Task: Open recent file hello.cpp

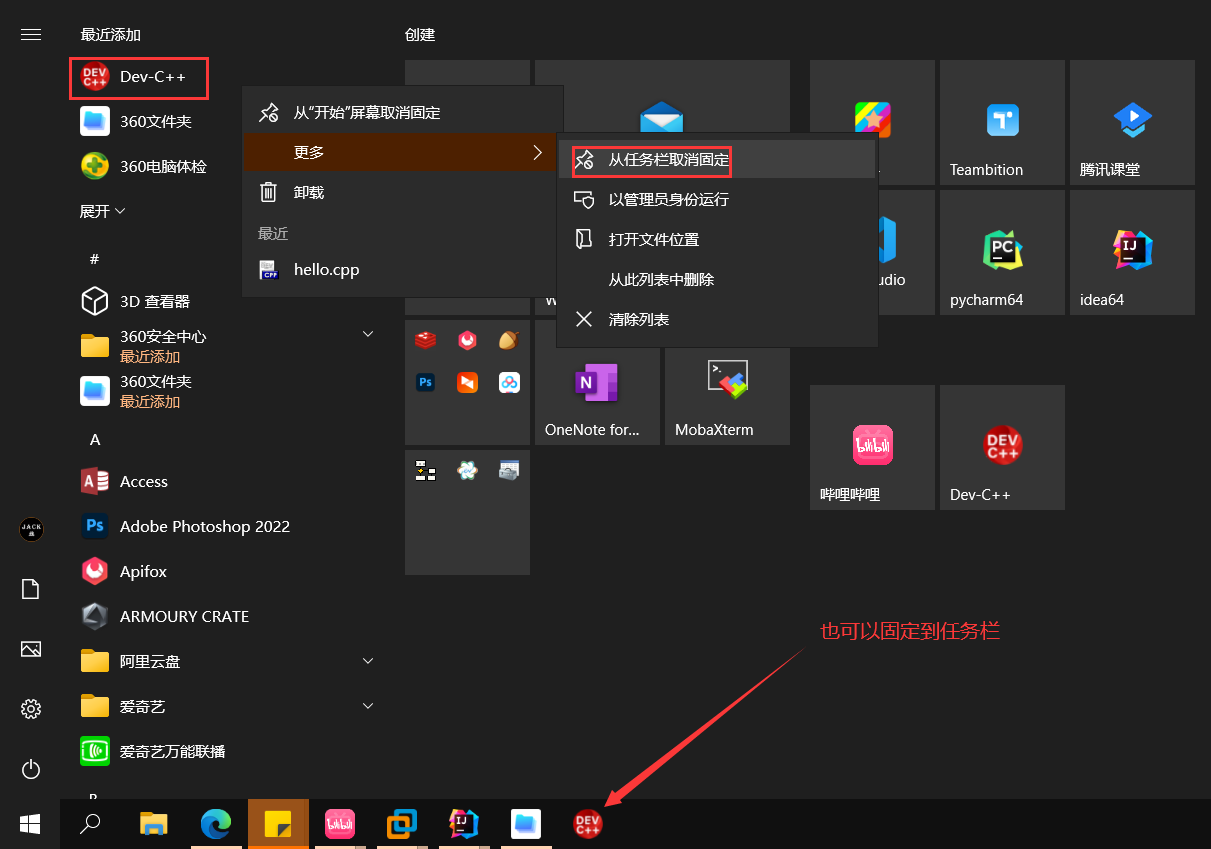Action: [x=402, y=269]
